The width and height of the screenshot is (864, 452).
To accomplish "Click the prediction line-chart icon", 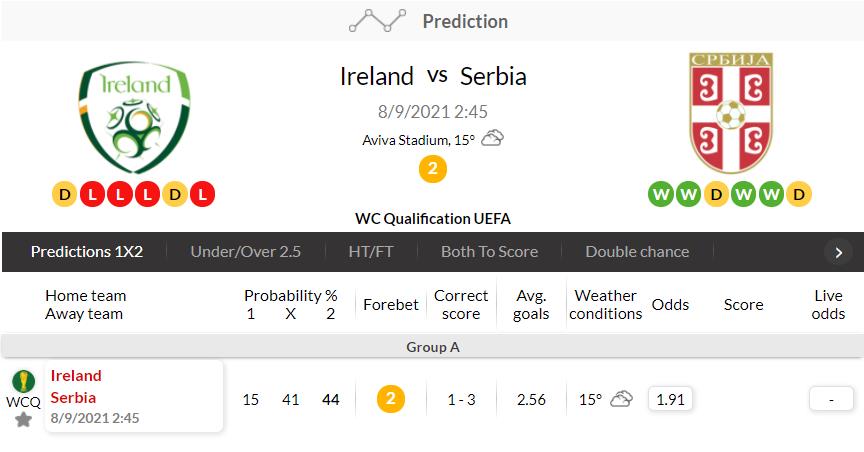I will (377, 21).
